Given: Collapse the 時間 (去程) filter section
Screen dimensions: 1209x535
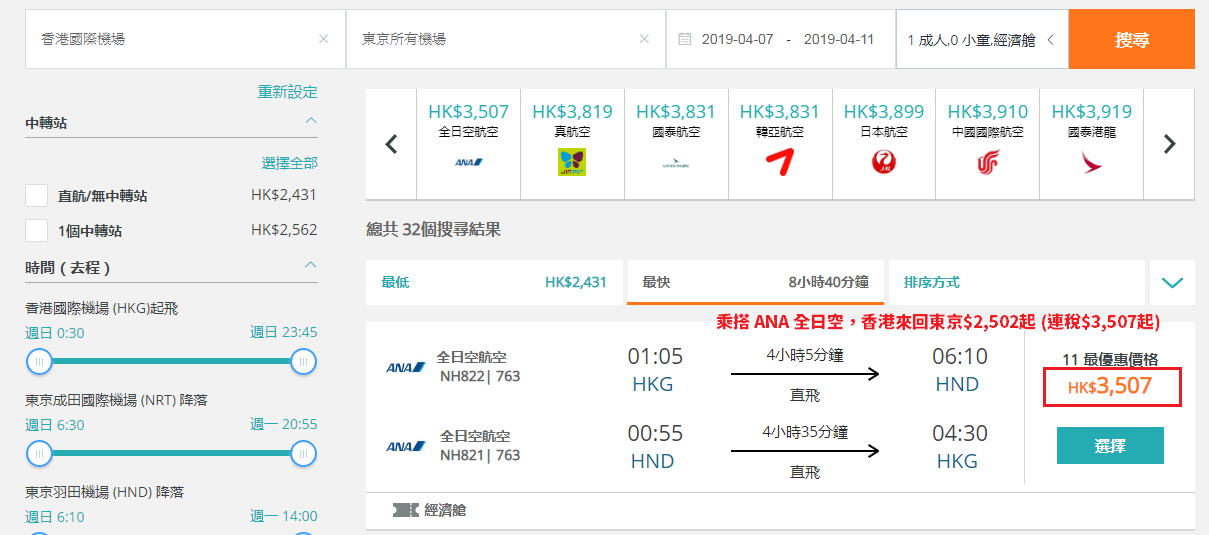Looking at the screenshot, I should [311, 266].
